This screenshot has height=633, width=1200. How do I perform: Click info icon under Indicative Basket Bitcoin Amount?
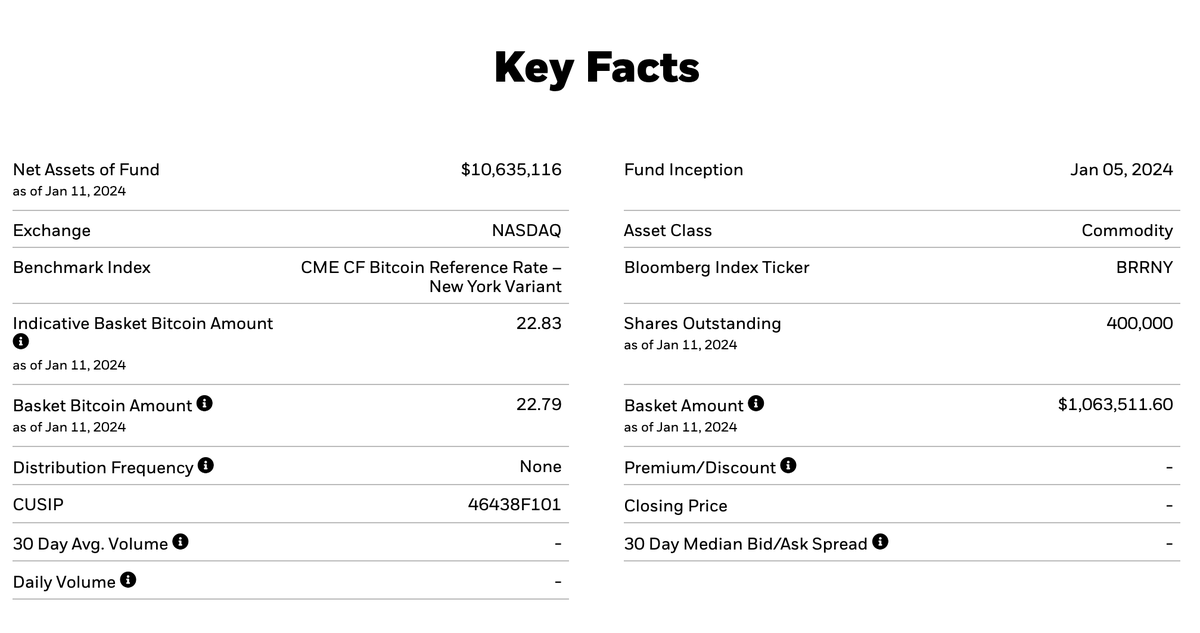click(20, 343)
